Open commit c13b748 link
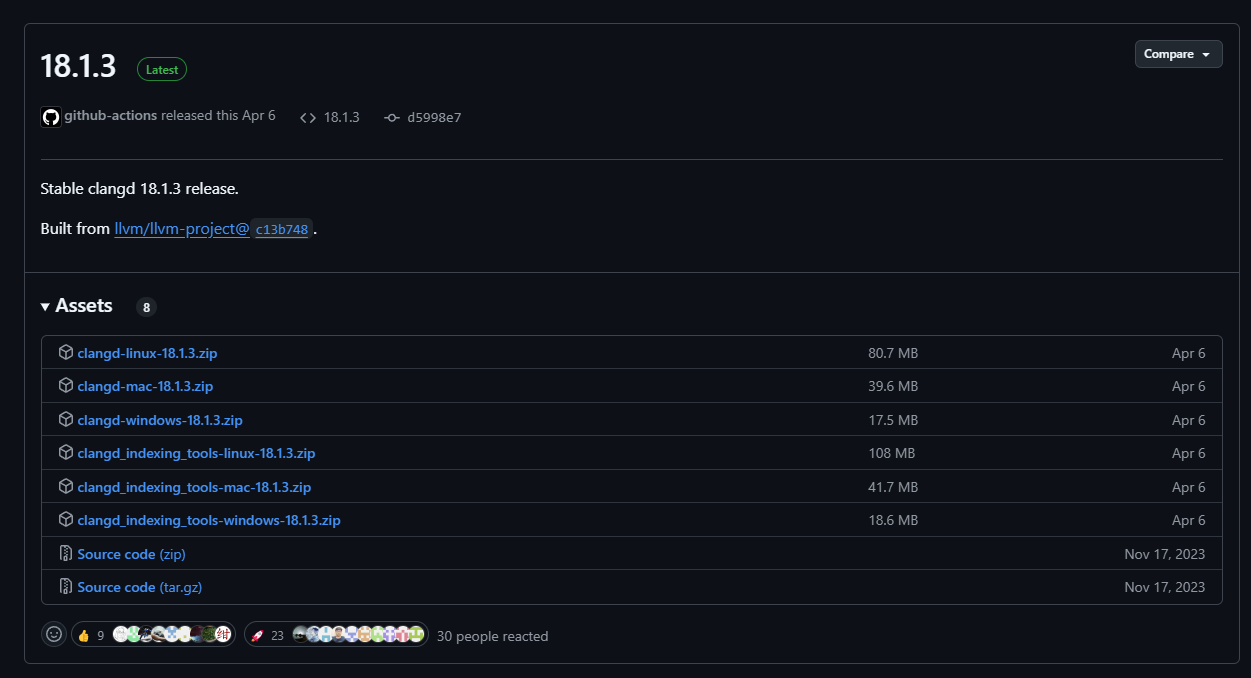This screenshot has width=1251, height=678. click(x=282, y=229)
